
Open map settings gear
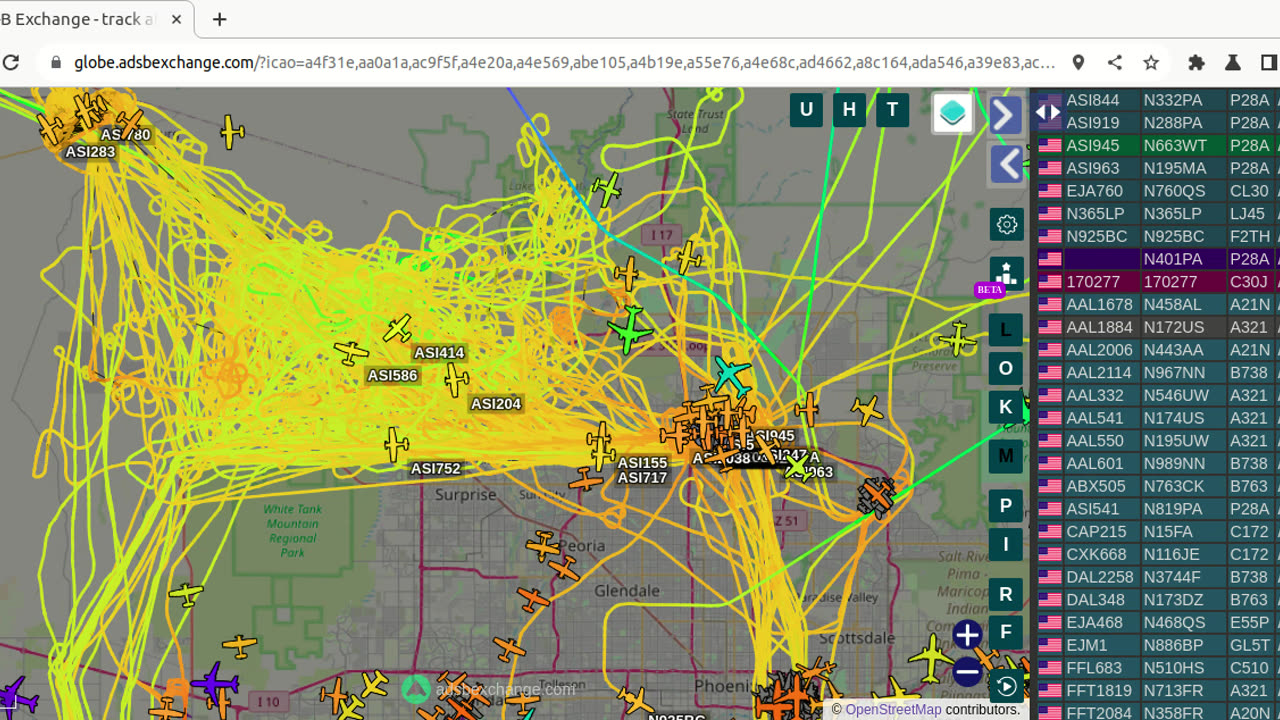pos(1006,224)
